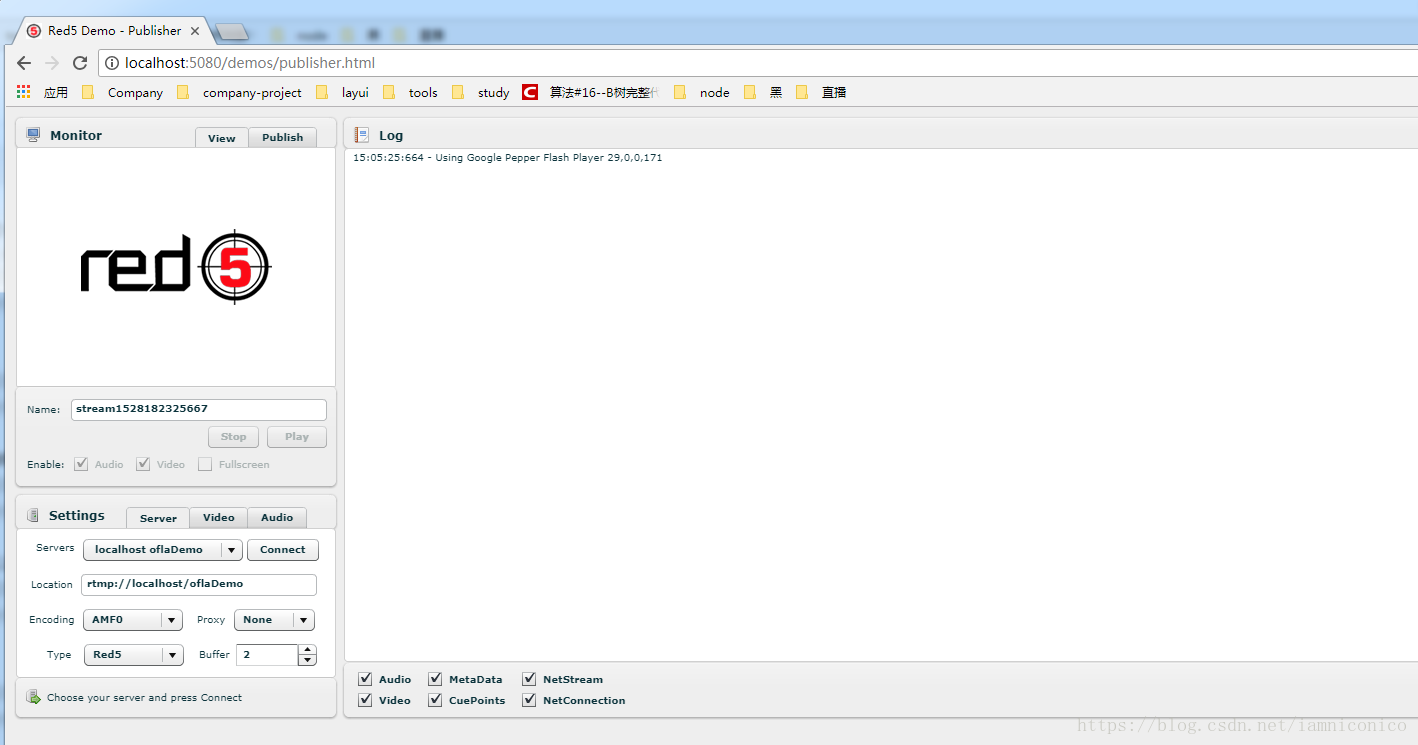Close the Red5 Demo browser tab

tap(195, 31)
